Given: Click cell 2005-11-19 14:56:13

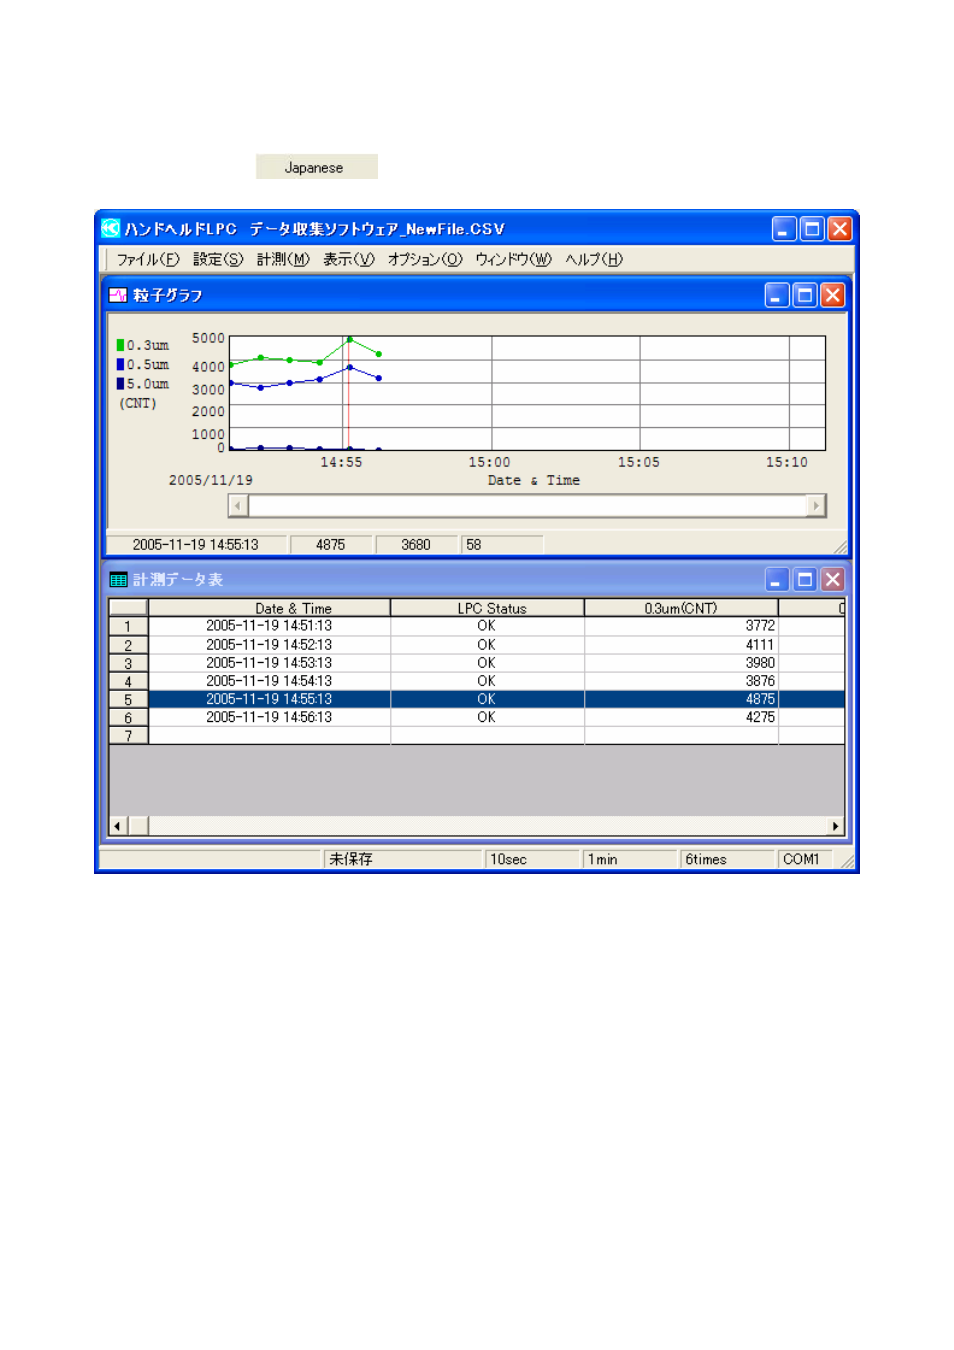Looking at the screenshot, I should click(x=269, y=717).
